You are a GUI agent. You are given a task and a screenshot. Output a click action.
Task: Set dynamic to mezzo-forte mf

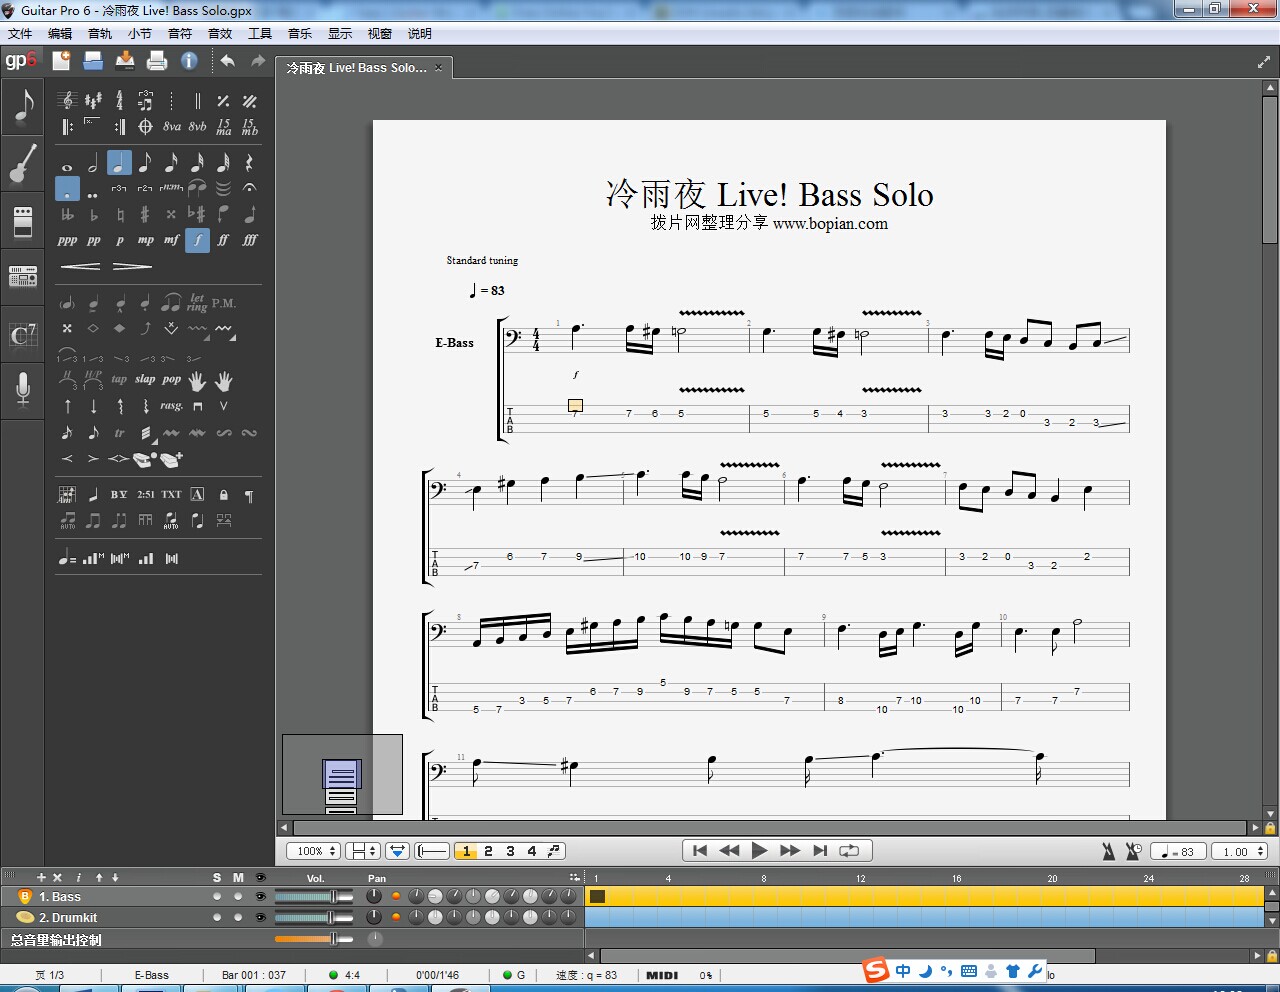coord(171,240)
